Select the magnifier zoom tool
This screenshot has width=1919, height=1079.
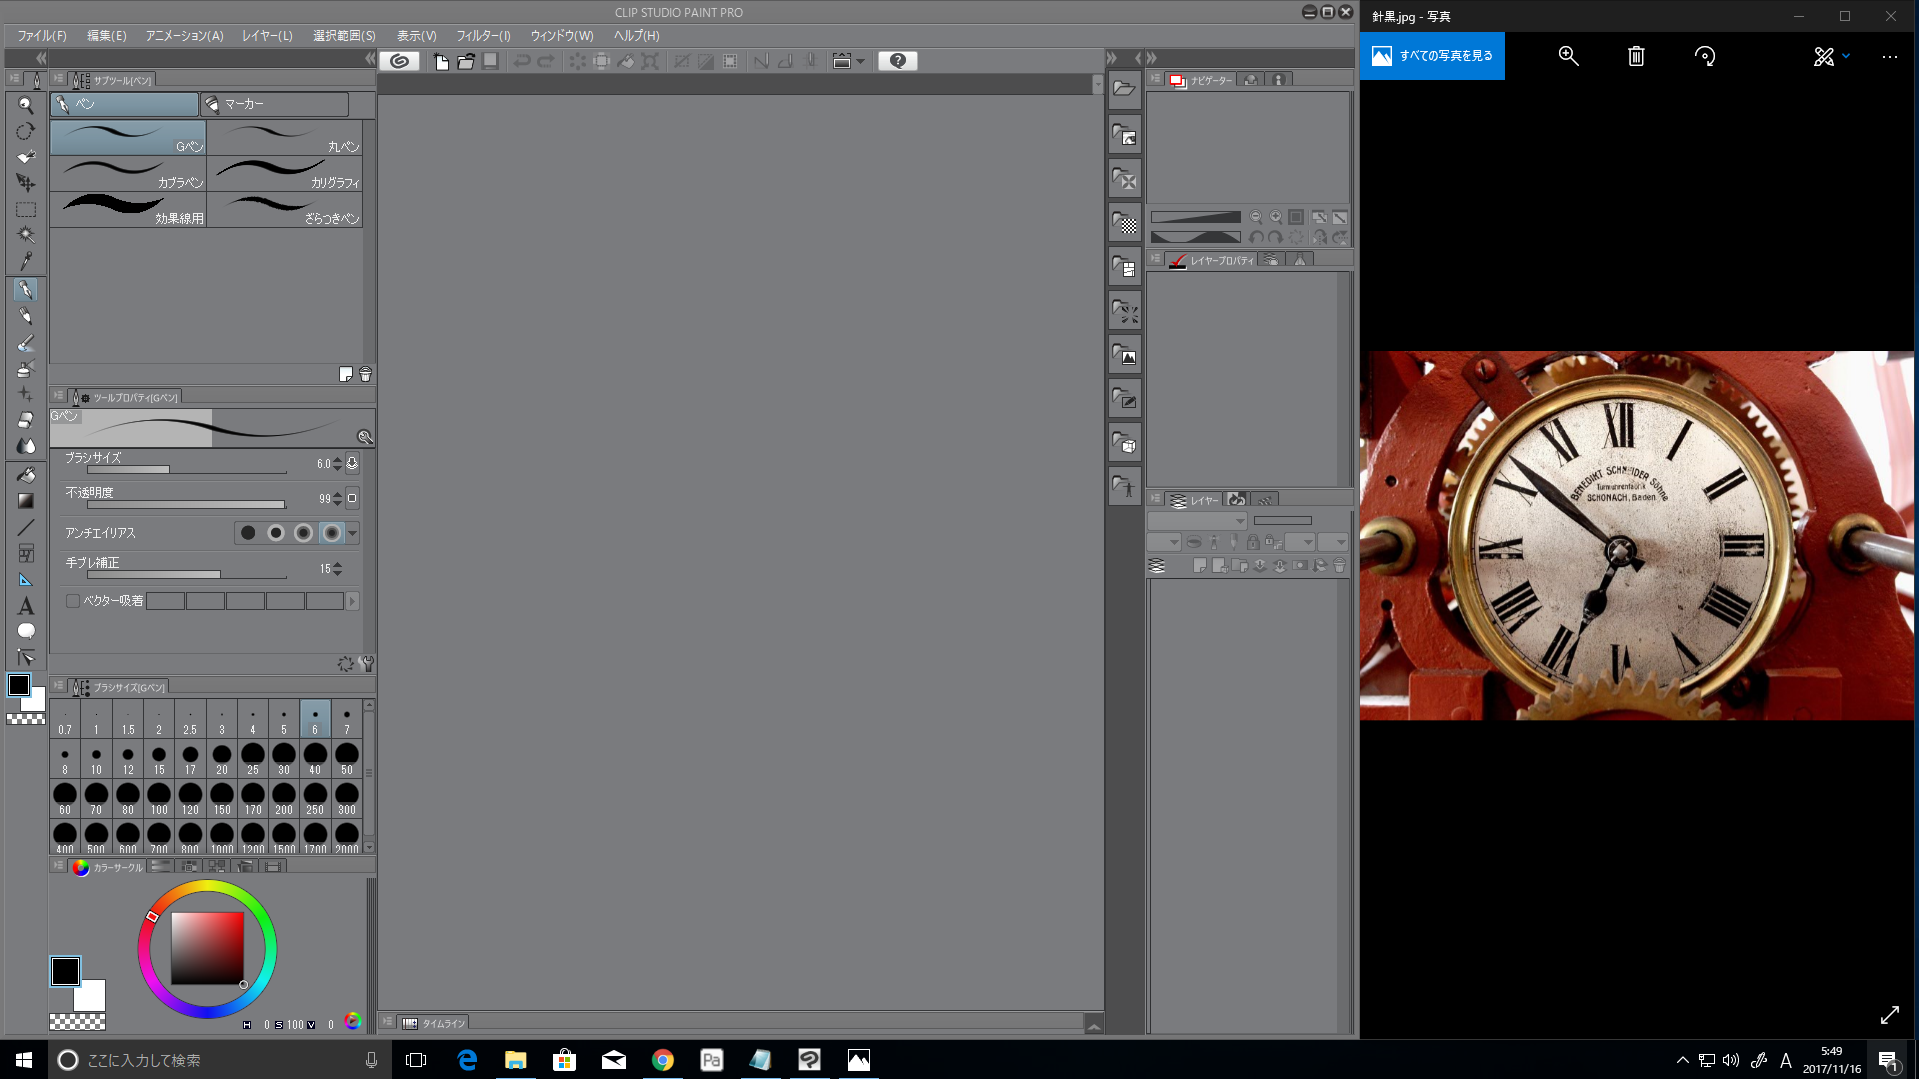click(x=26, y=105)
